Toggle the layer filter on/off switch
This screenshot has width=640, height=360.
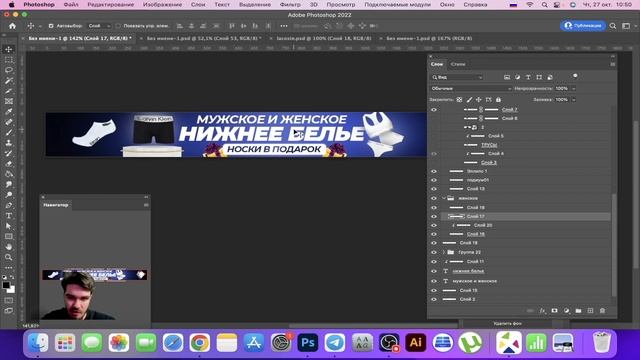[575, 76]
